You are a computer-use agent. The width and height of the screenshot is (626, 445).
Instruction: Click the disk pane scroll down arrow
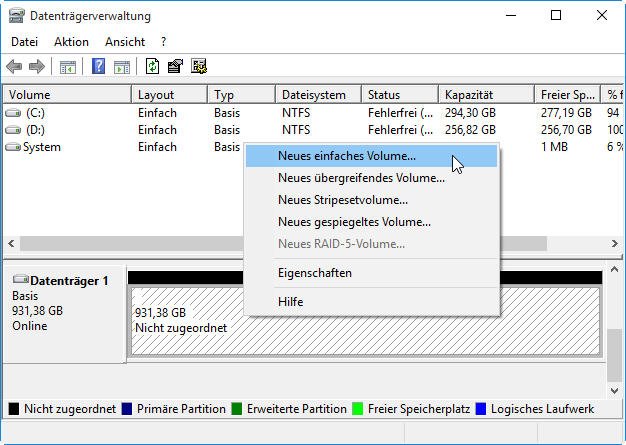614,391
